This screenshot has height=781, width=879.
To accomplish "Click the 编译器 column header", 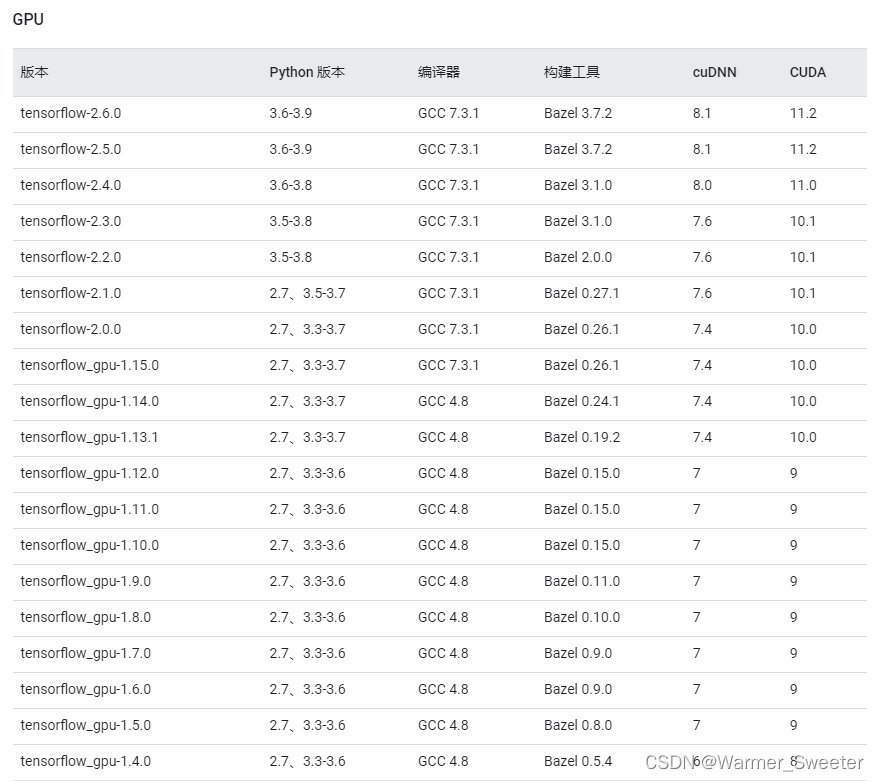I will coord(438,72).
